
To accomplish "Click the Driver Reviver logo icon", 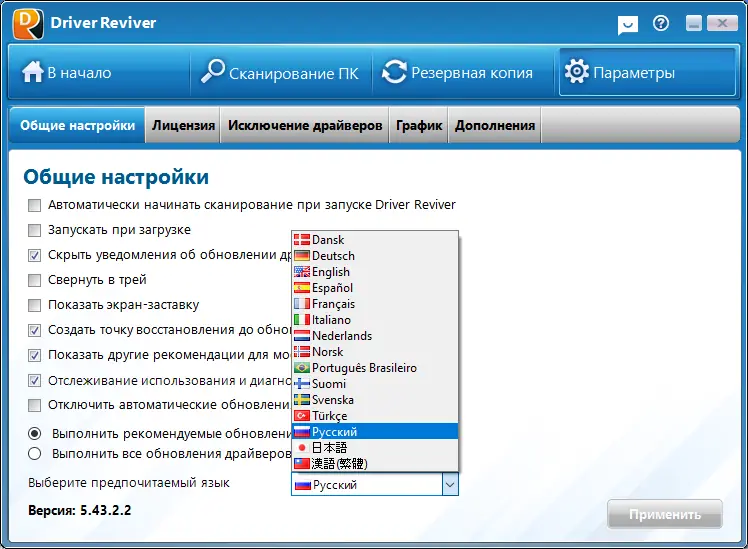I will 28,24.
